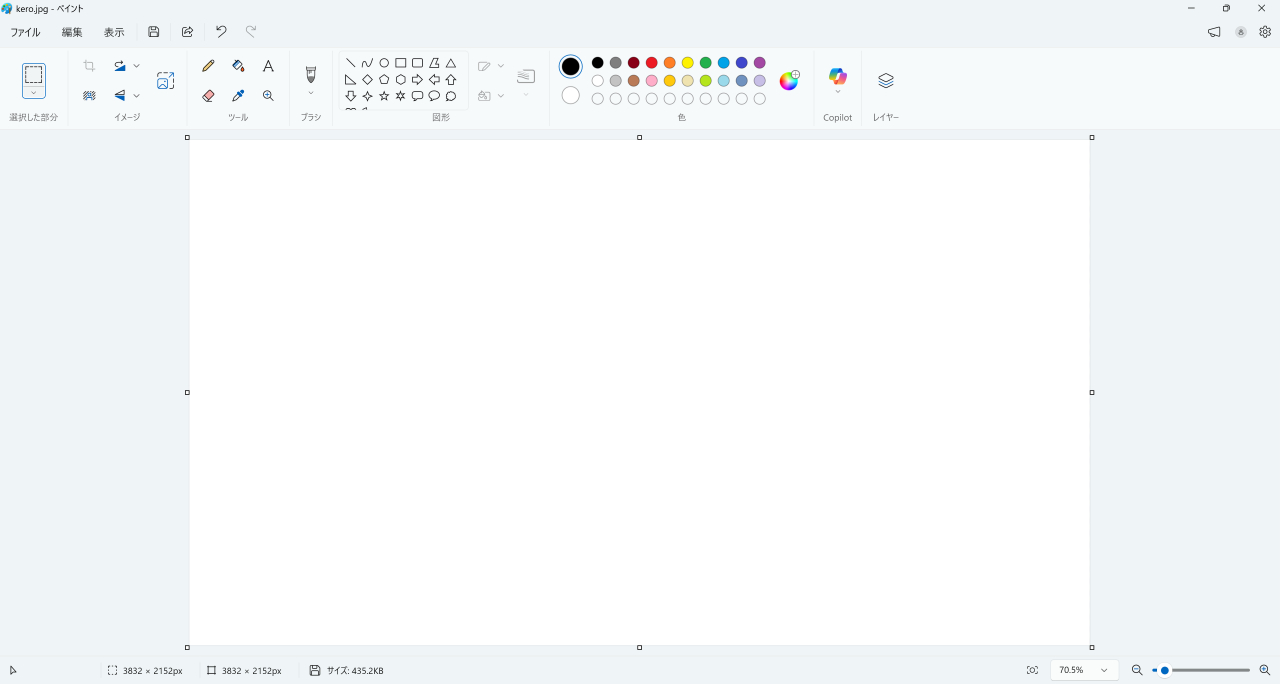Click the five-point star shape
Image resolution: width=1280 pixels, height=684 pixels.
coord(384,96)
